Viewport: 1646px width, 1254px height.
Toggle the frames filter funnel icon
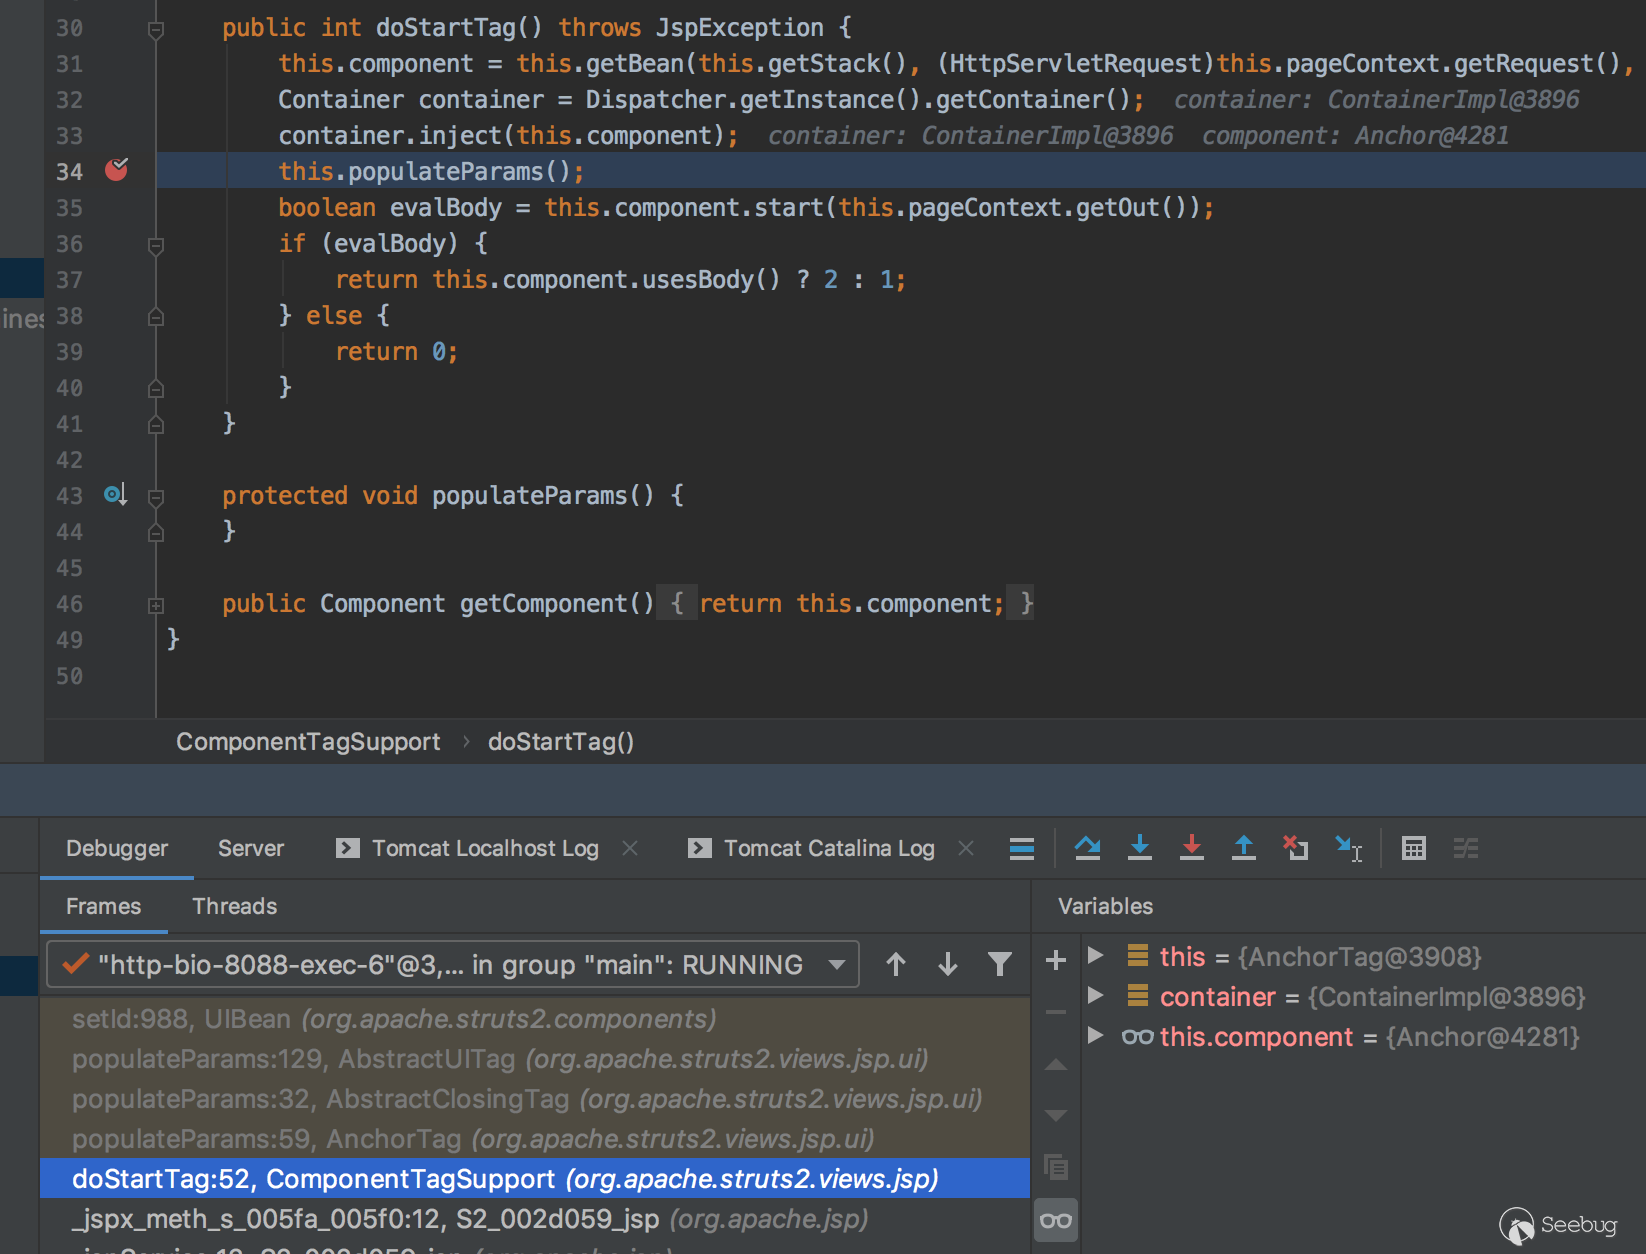tap(999, 964)
